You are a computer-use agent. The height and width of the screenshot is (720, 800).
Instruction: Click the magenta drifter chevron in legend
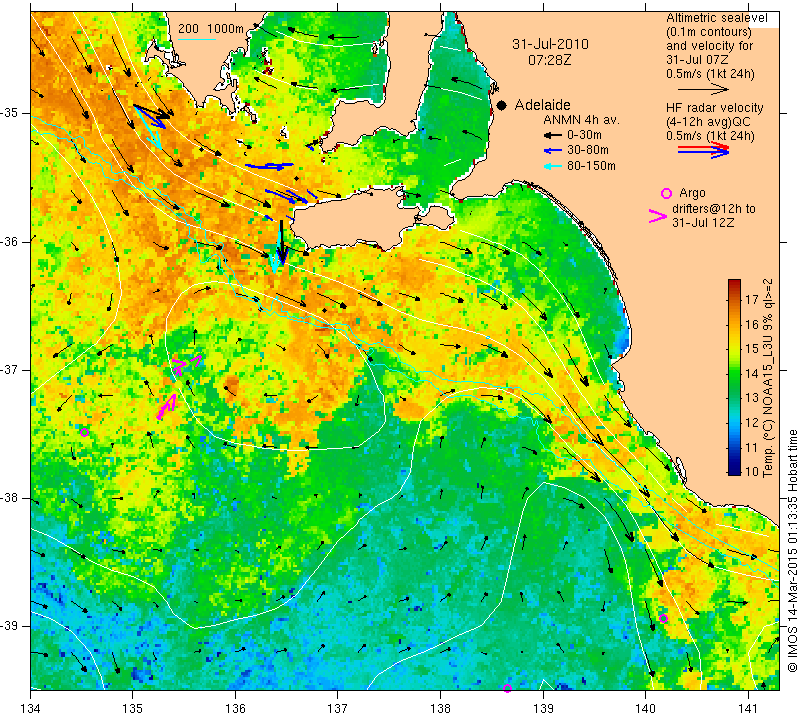tap(658, 216)
